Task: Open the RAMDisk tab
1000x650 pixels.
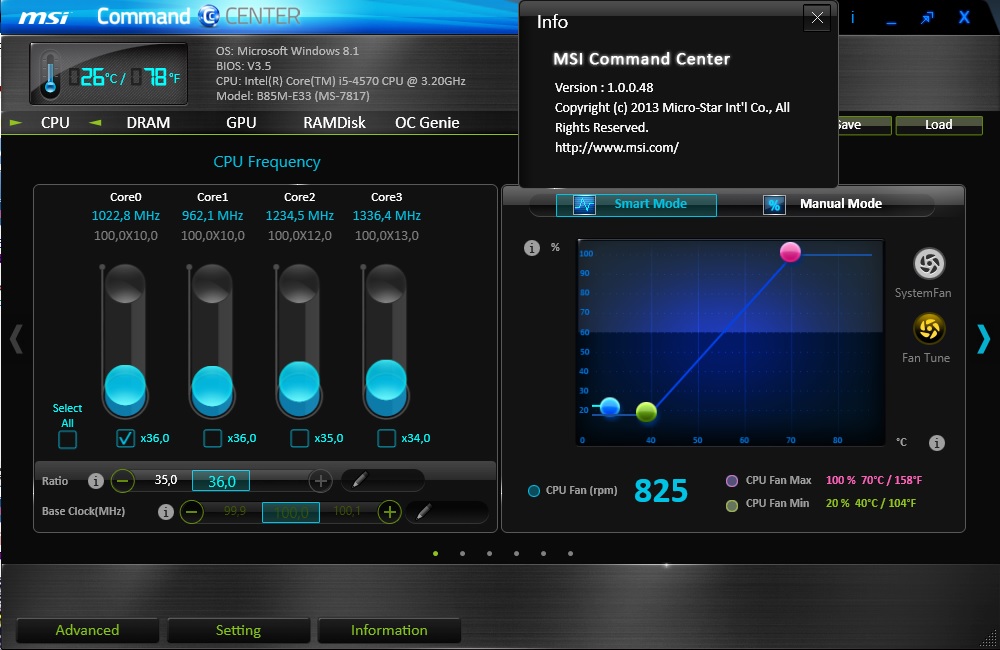Action: pos(334,122)
